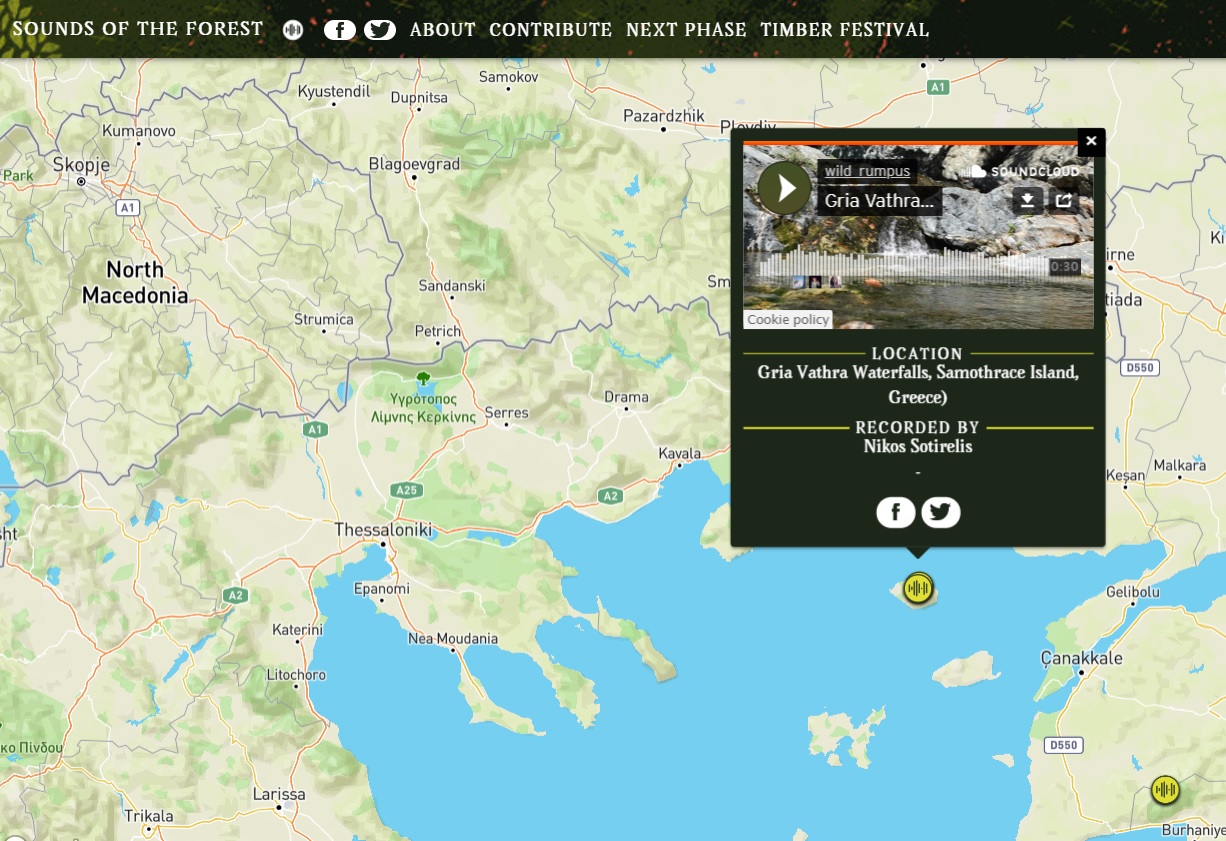The width and height of the screenshot is (1226, 841).
Task: Share popup recording on Twitter
Action: point(940,513)
